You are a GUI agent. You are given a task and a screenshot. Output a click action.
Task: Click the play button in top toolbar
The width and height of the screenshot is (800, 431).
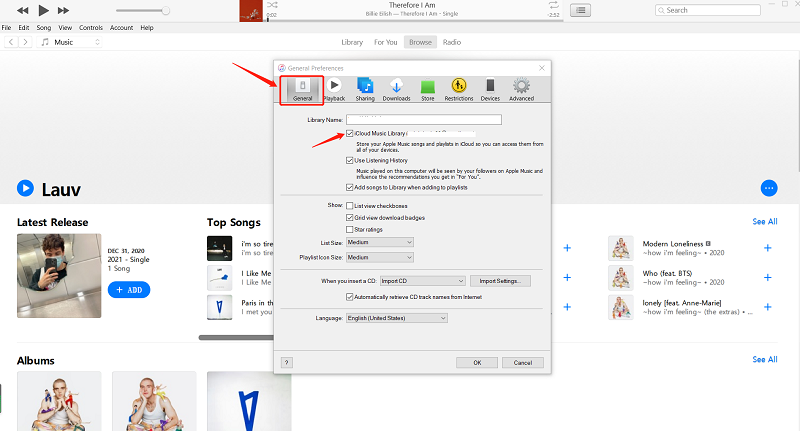pyautogui.click(x=43, y=10)
